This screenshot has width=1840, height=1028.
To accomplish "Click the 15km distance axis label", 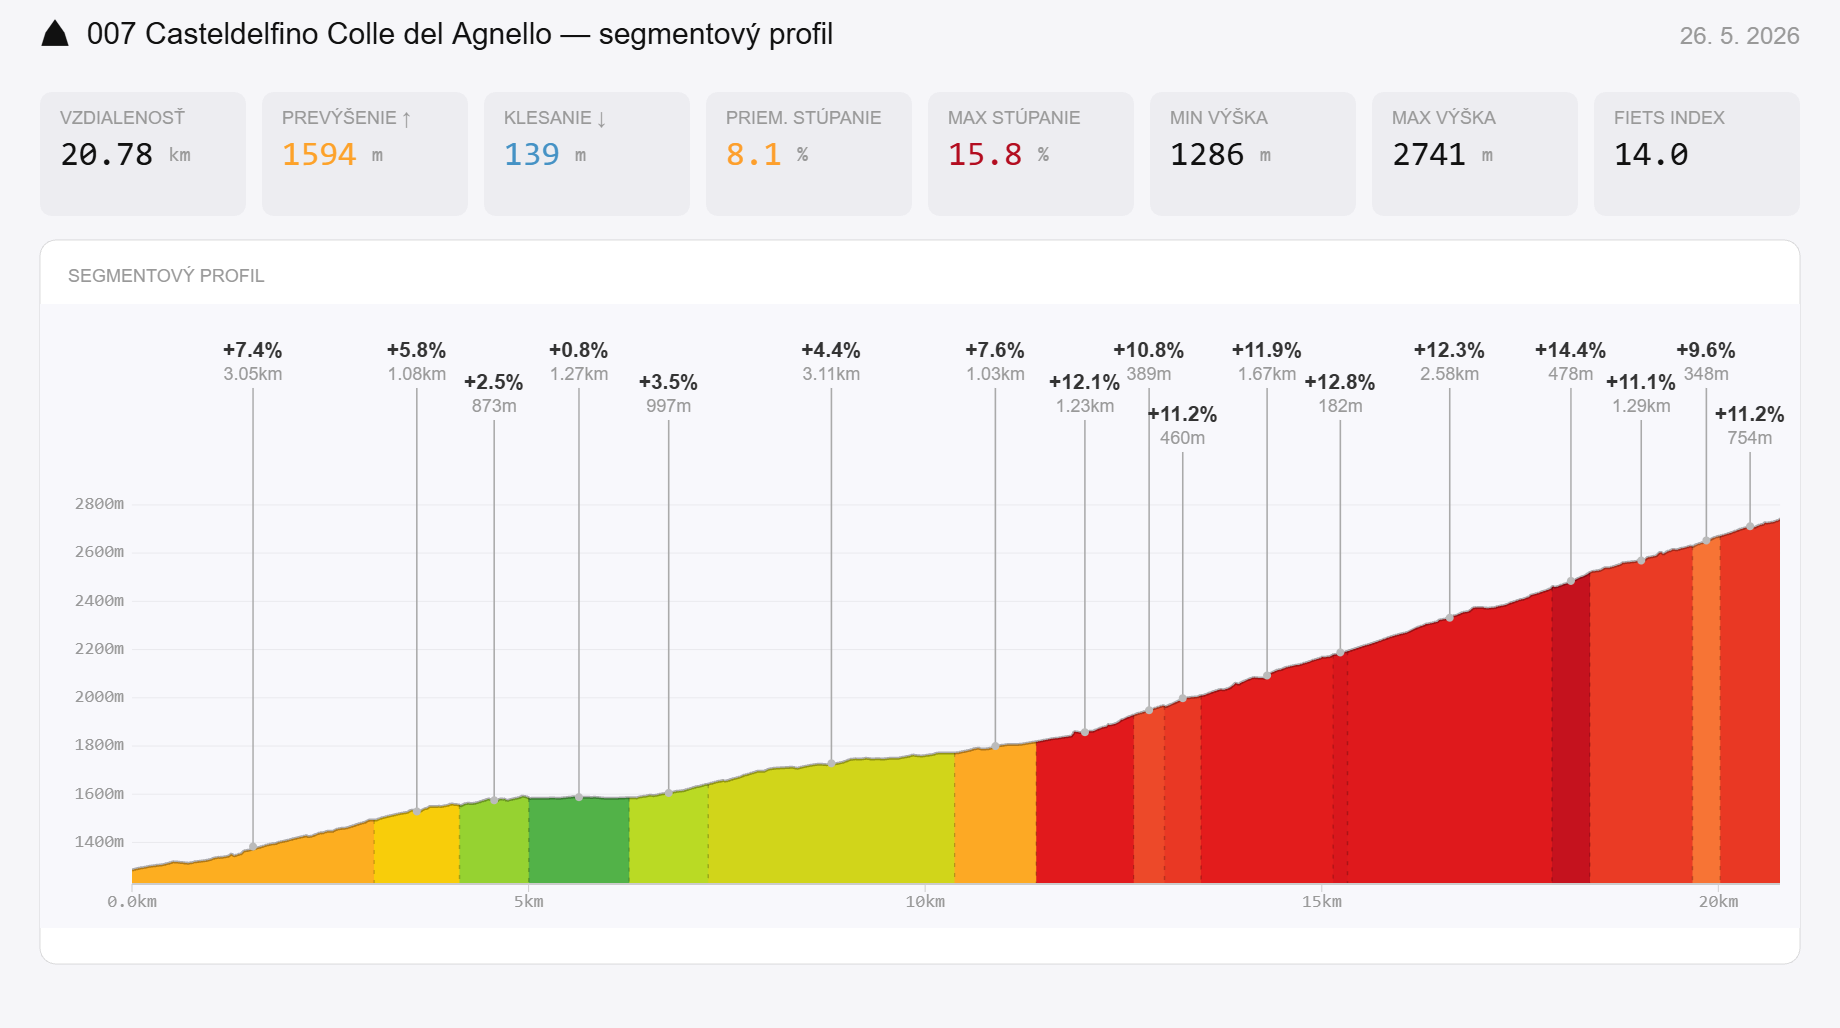I will pyautogui.click(x=1322, y=902).
